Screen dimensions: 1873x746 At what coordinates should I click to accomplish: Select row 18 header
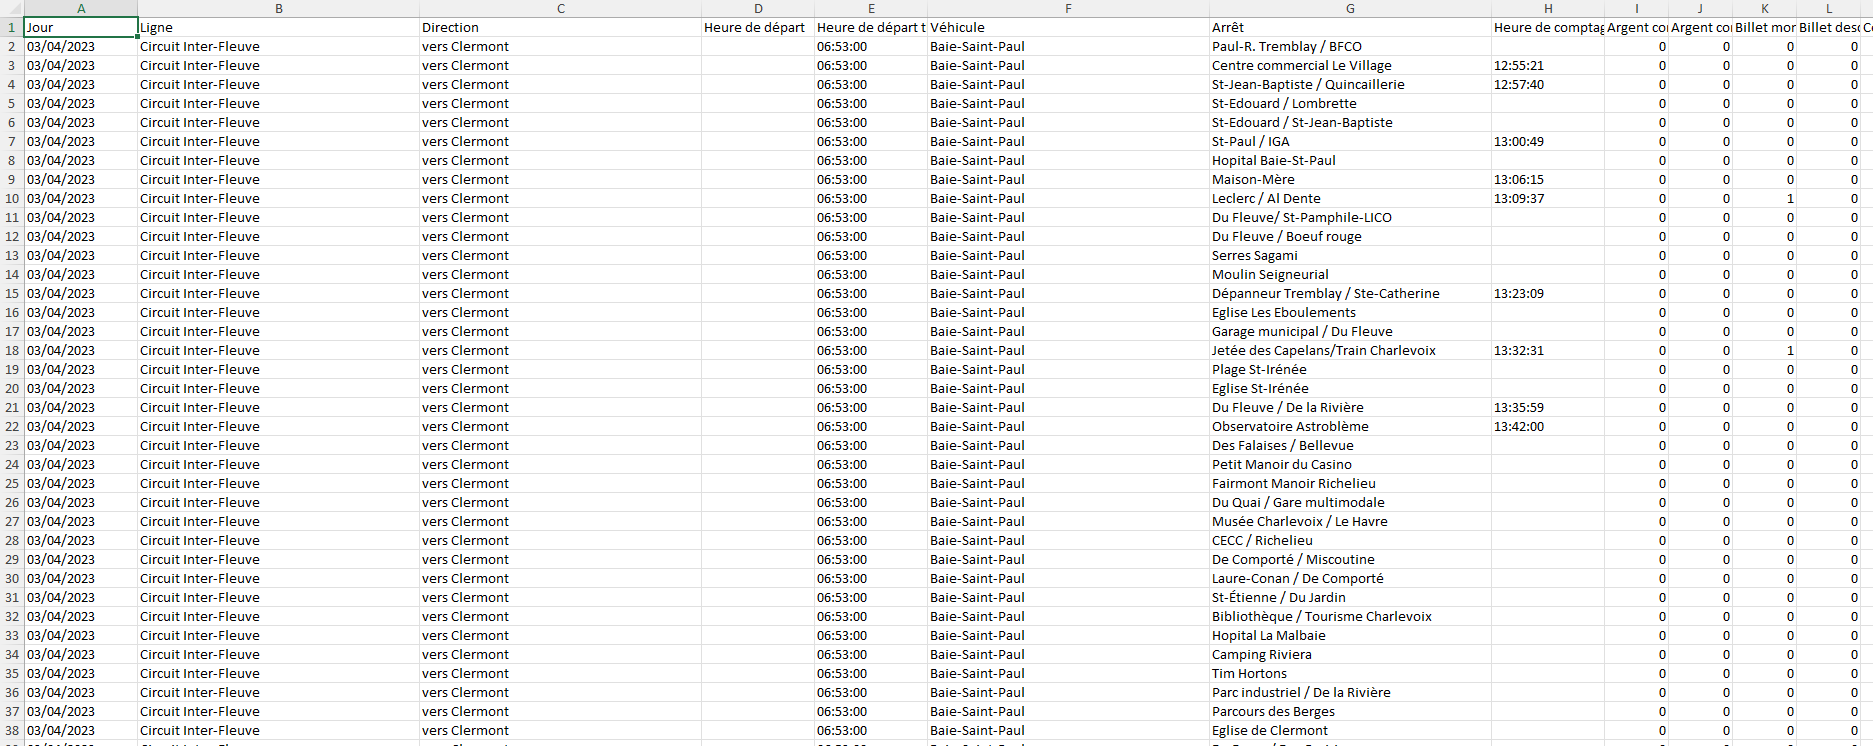12,350
